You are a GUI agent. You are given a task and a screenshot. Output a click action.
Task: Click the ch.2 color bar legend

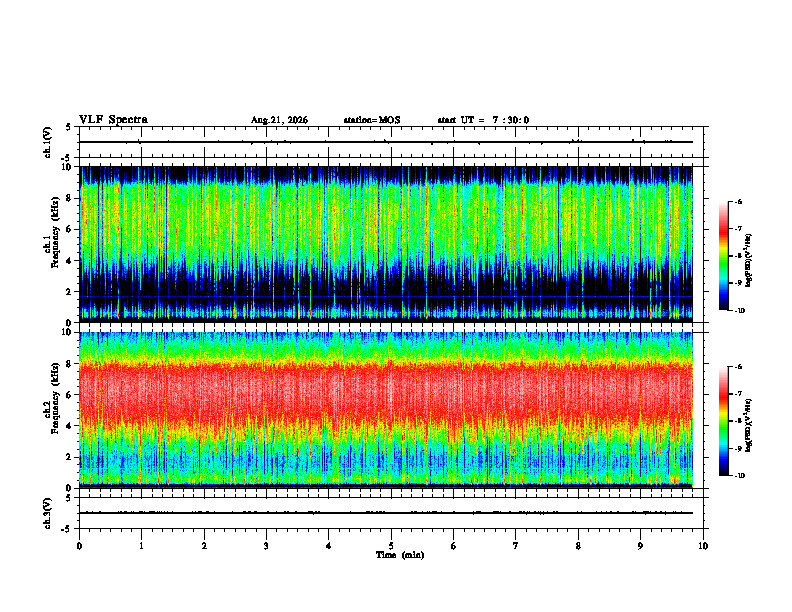tap(723, 421)
